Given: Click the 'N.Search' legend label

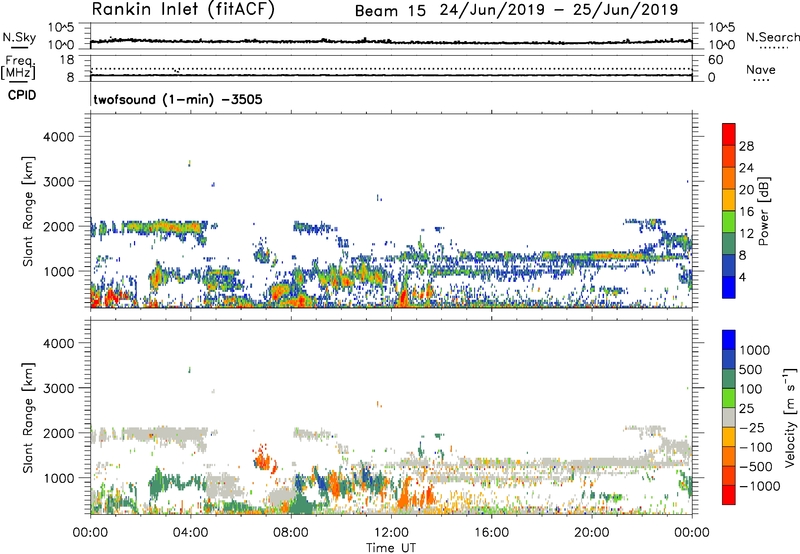Looking at the screenshot, I should click(772, 37).
